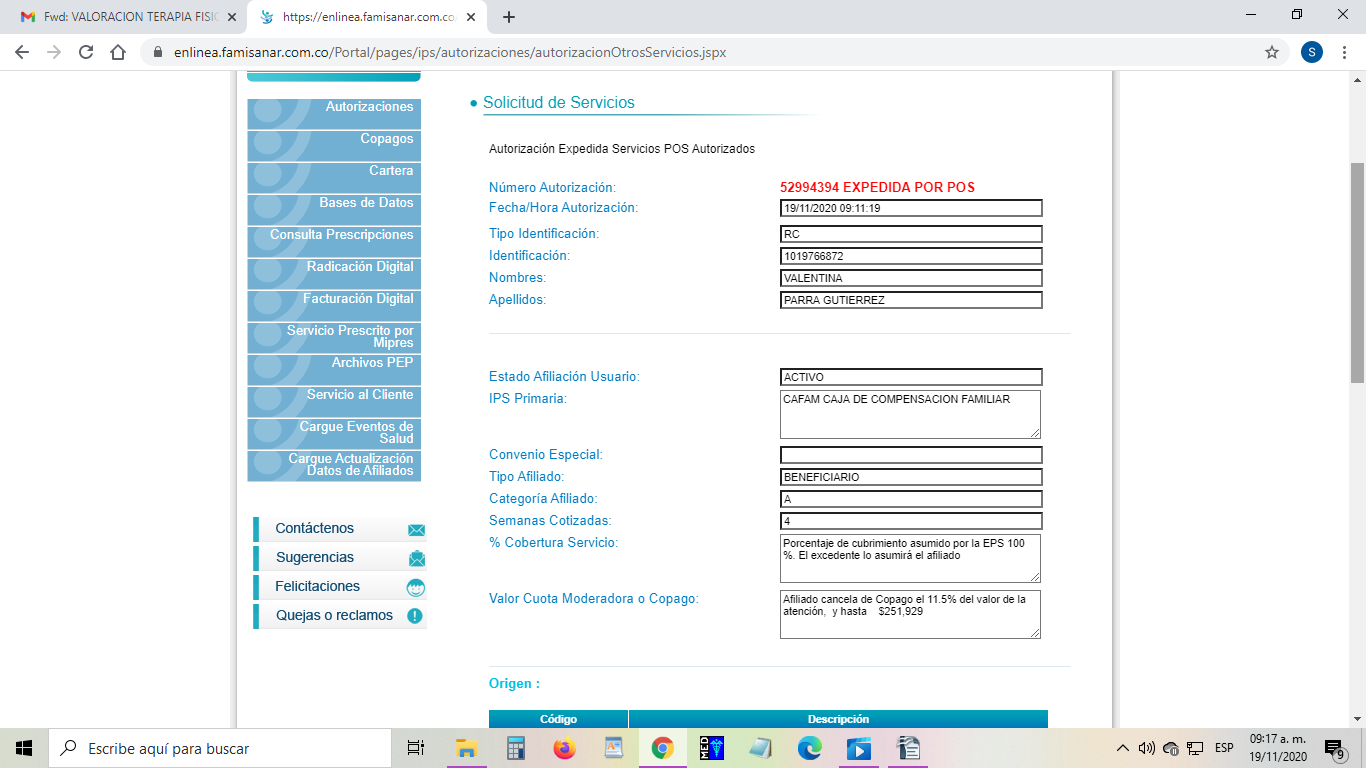Screen dimensions: 1366x768
Task: Go to the browser home page icon
Action: pos(118,52)
